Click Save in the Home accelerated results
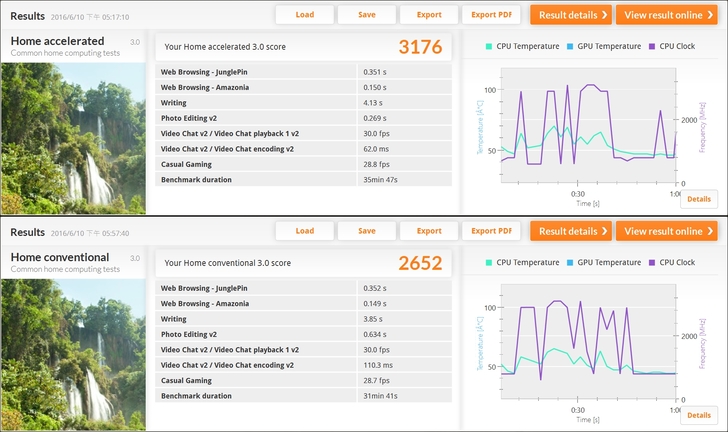The image size is (728, 432). pyautogui.click(x=367, y=15)
